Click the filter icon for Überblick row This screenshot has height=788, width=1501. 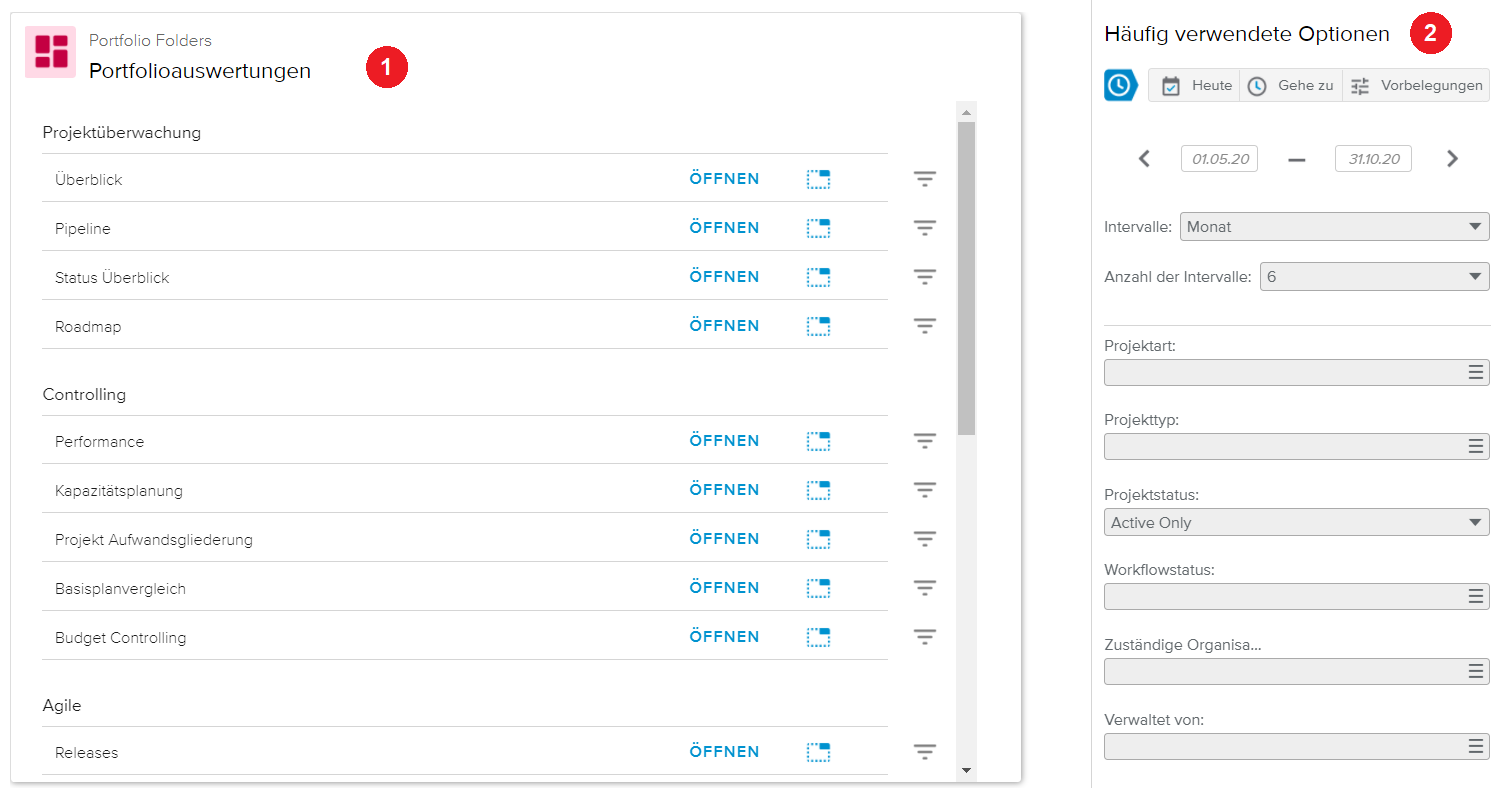tap(924, 179)
